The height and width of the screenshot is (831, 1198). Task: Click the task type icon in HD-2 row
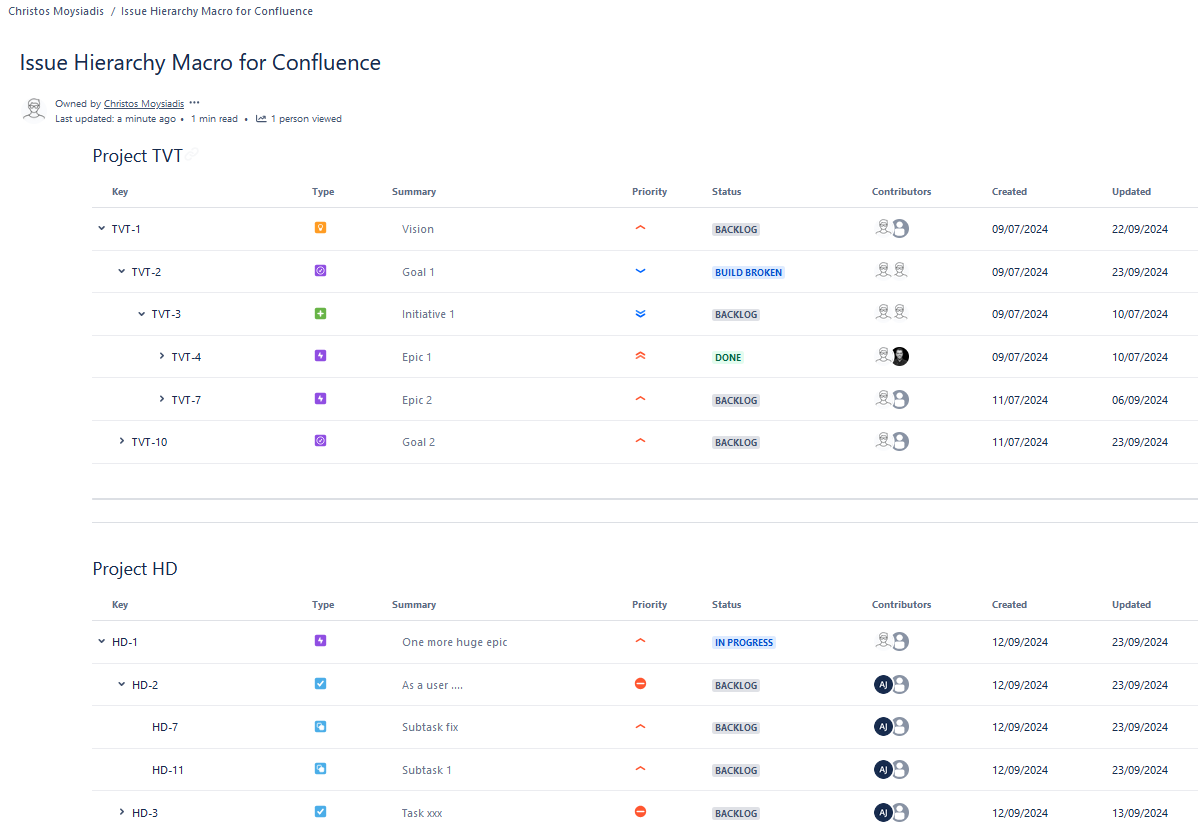pyautogui.click(x=320, y=684)
